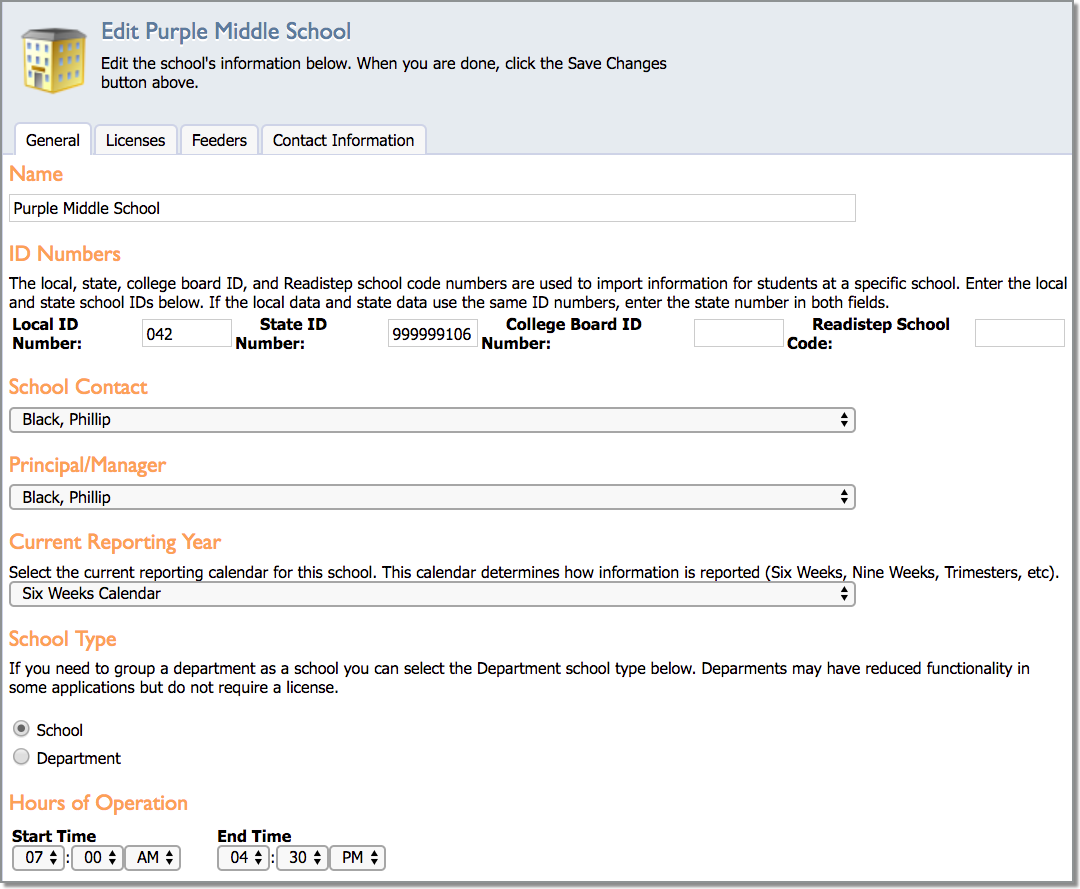Expand the Current Reporting Year calendar dropdown

tap(432, 594)
